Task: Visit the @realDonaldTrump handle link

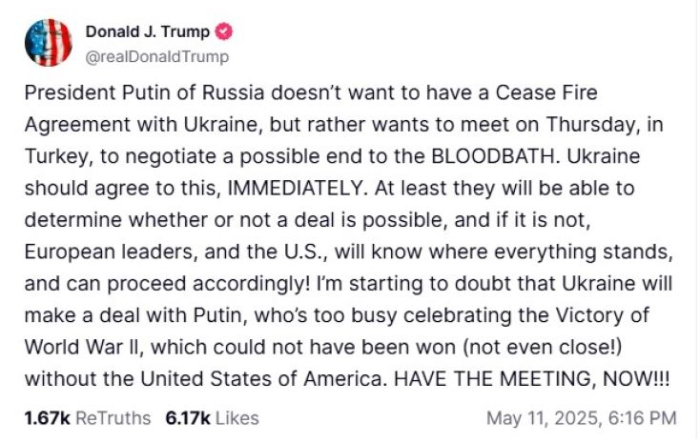Action: 157,57
